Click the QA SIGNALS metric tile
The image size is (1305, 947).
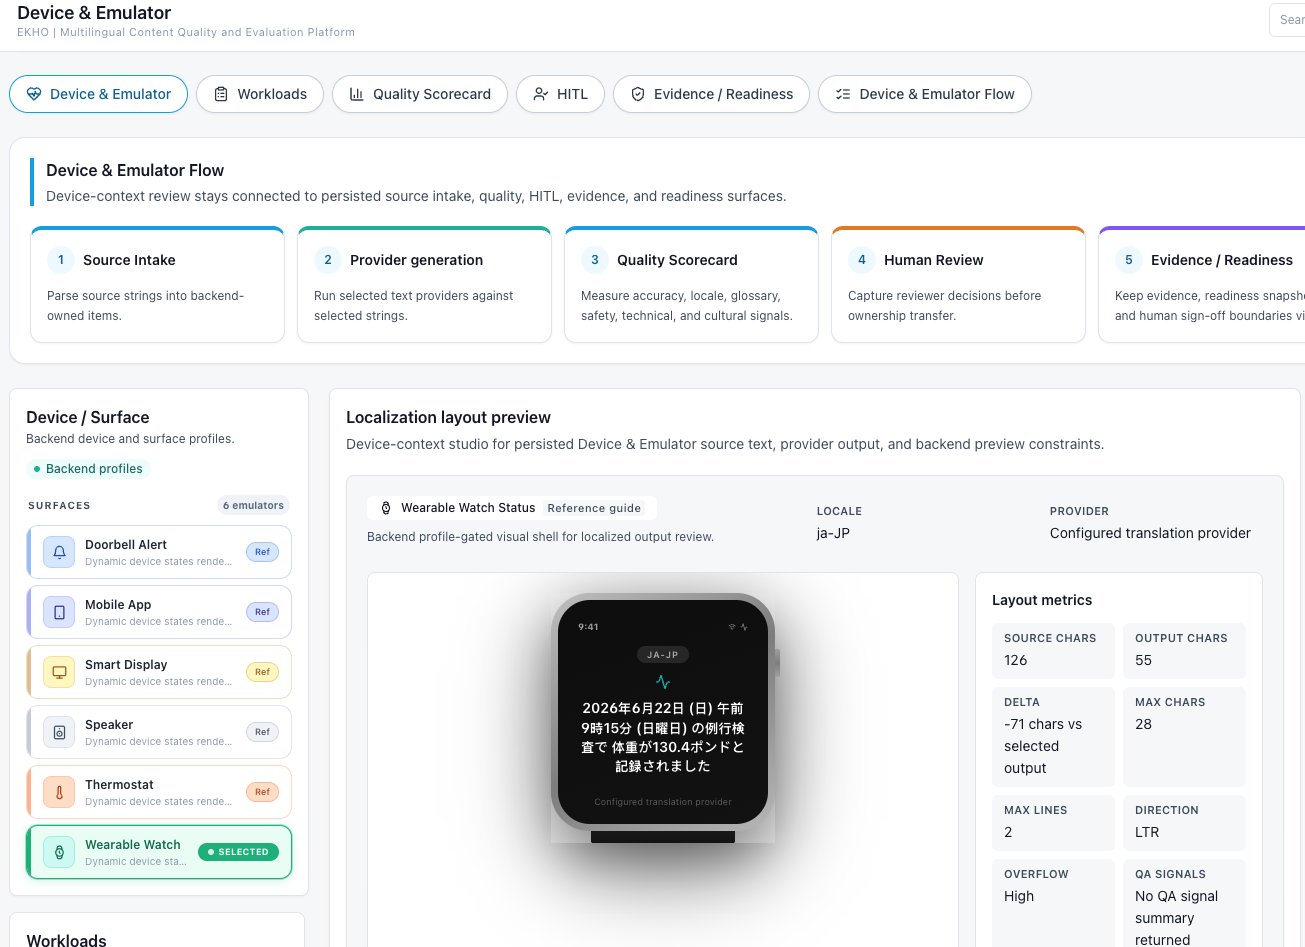(1184, 902)
